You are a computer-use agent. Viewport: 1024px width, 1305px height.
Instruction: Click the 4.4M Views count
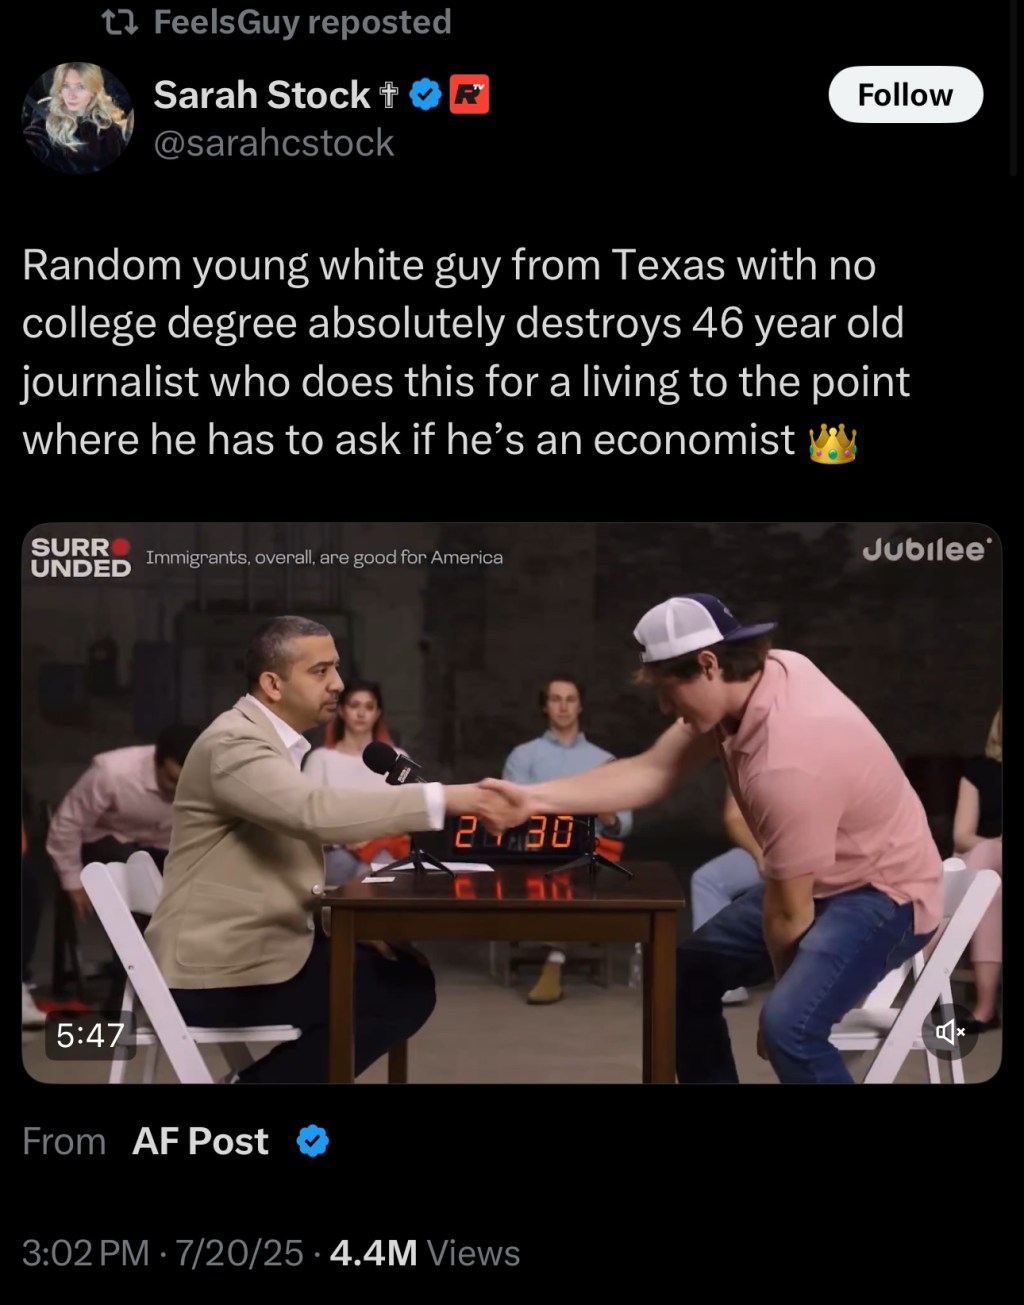424,1253
